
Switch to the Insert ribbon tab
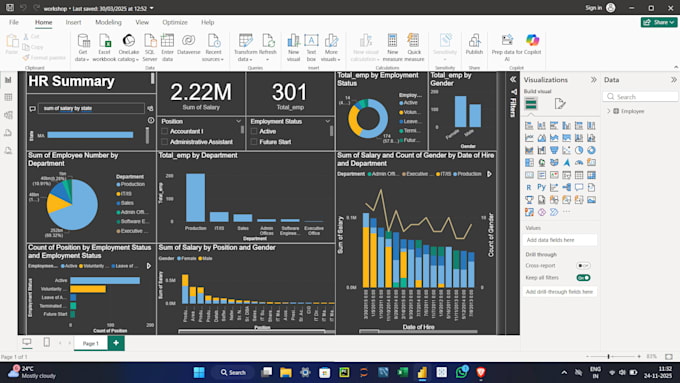coord(73,22)
